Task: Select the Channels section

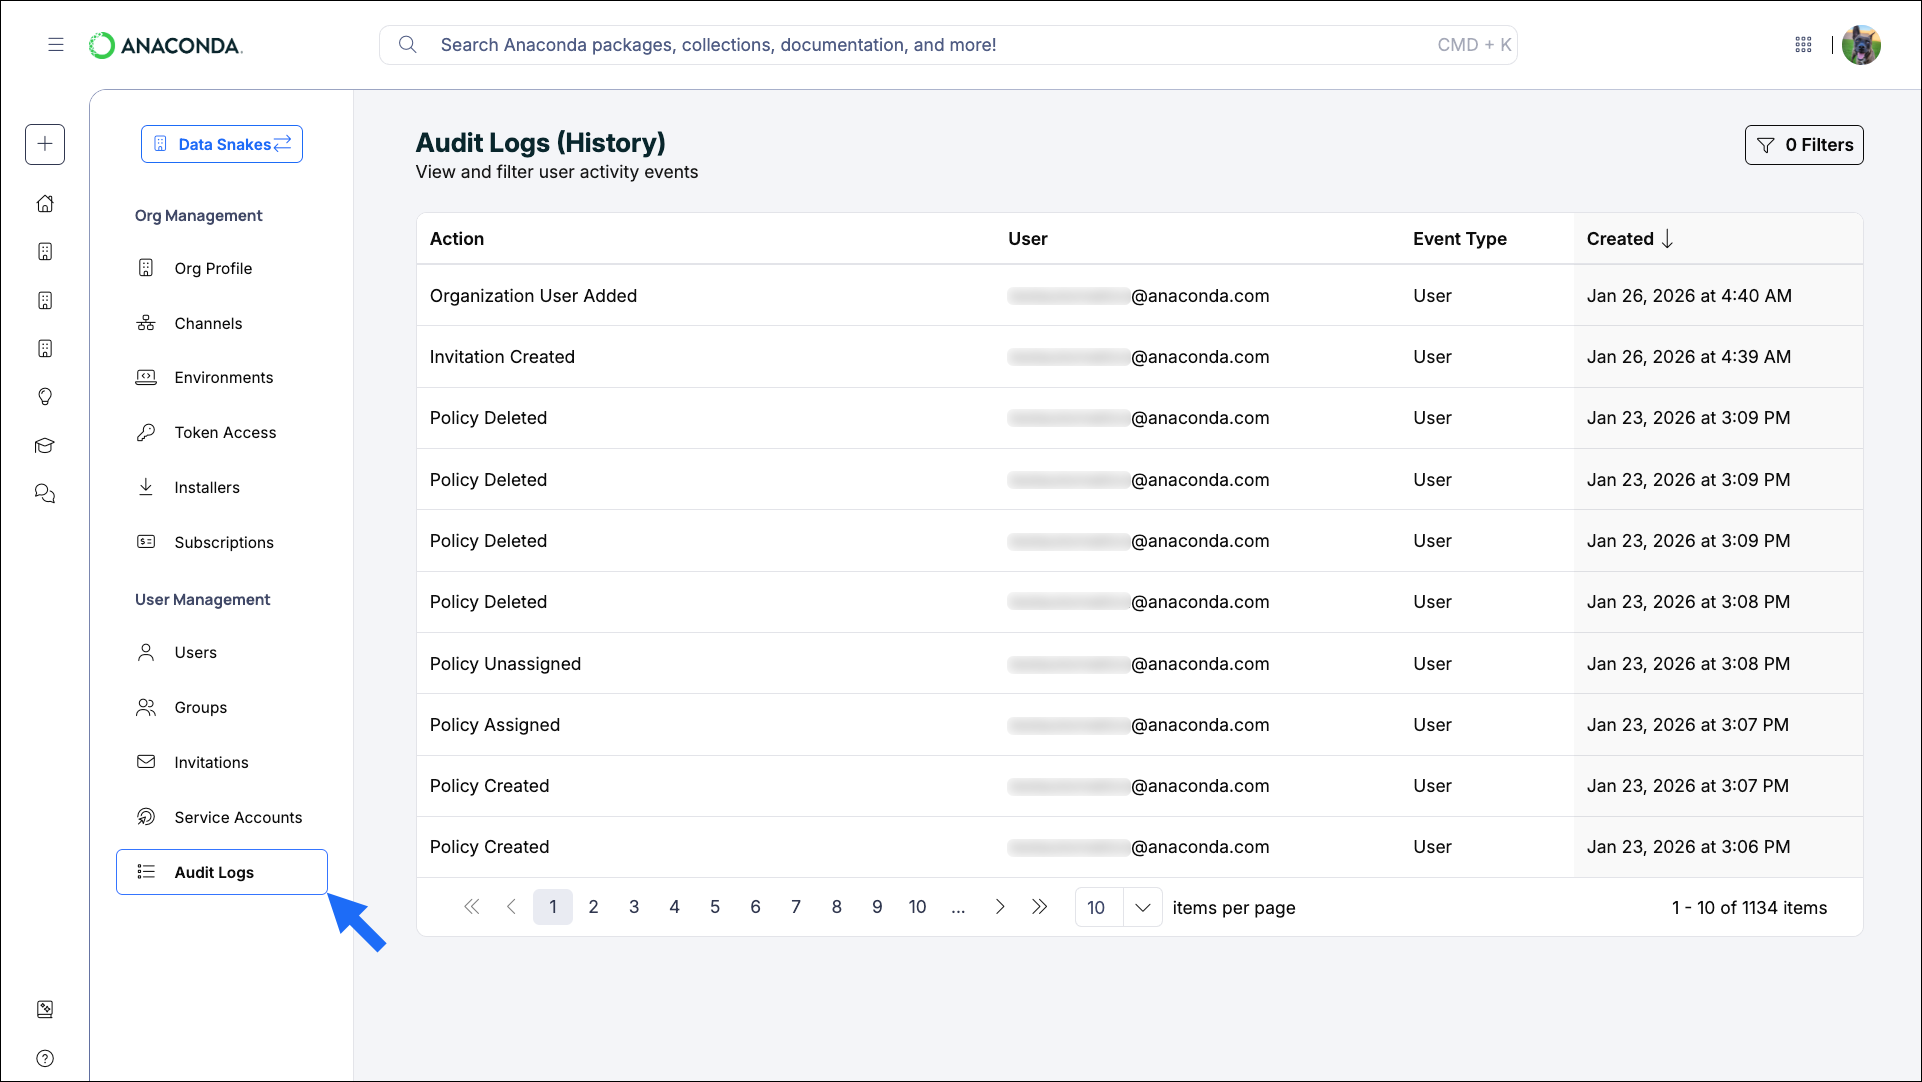Action: pos(208,323)
